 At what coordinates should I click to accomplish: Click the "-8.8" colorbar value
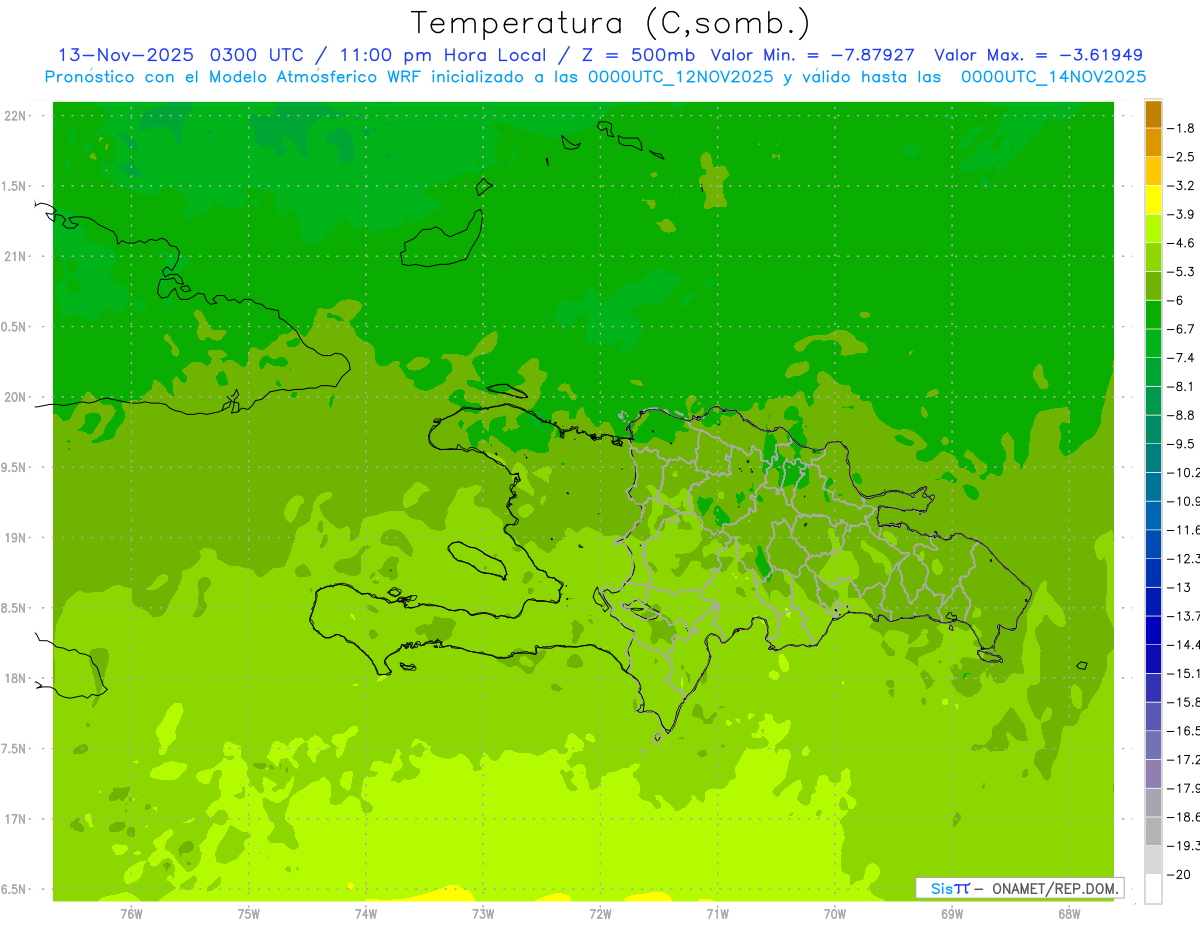1181,415
